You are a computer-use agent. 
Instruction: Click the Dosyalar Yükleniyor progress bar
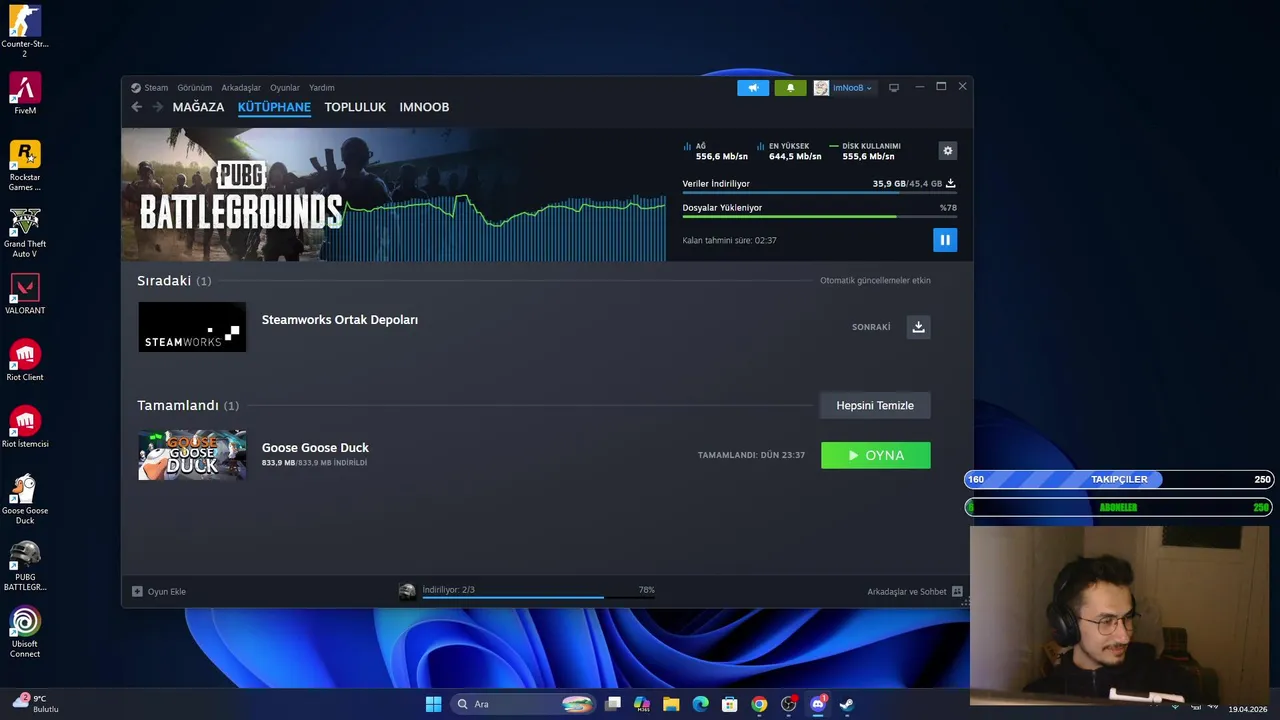pos(818,216)
